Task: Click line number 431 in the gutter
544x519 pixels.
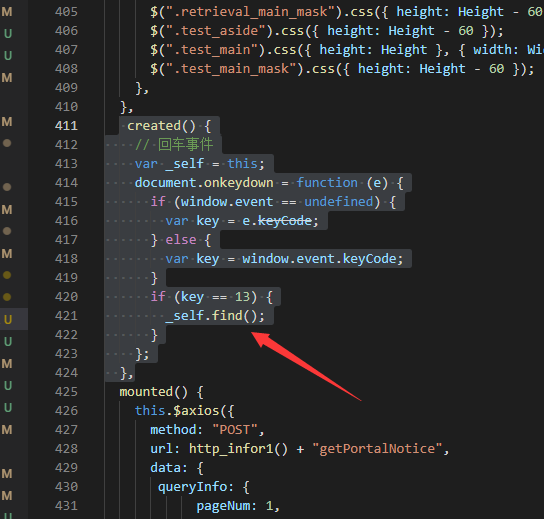Action: [66, 506]
